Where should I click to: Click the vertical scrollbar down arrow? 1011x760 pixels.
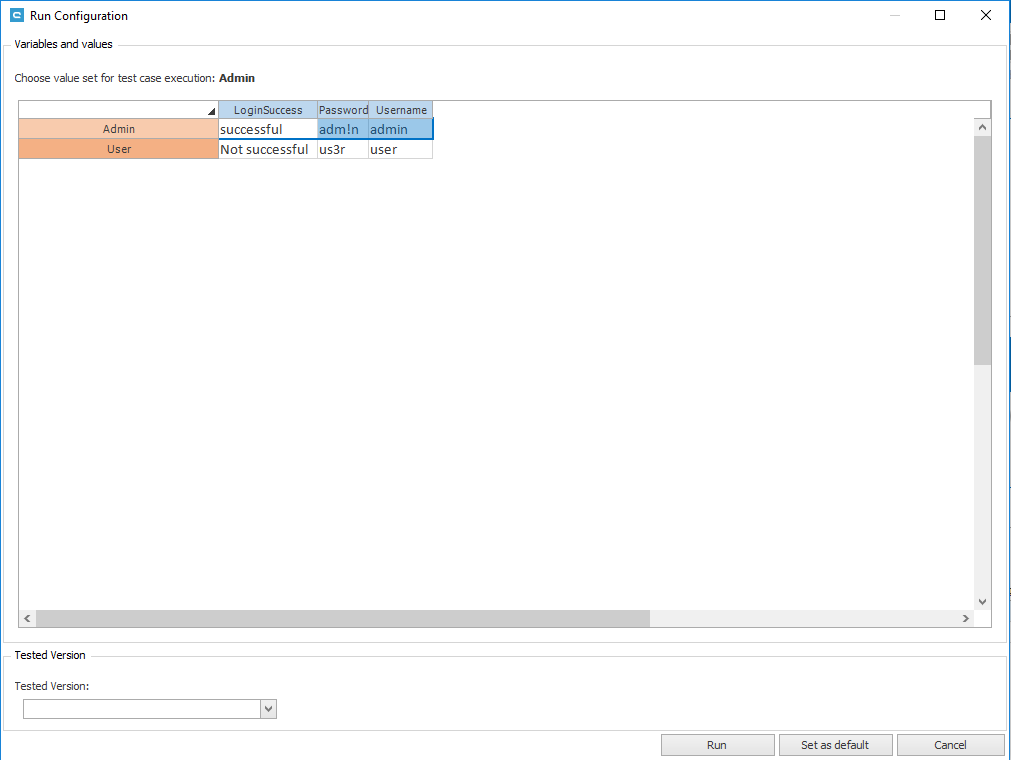982,601
